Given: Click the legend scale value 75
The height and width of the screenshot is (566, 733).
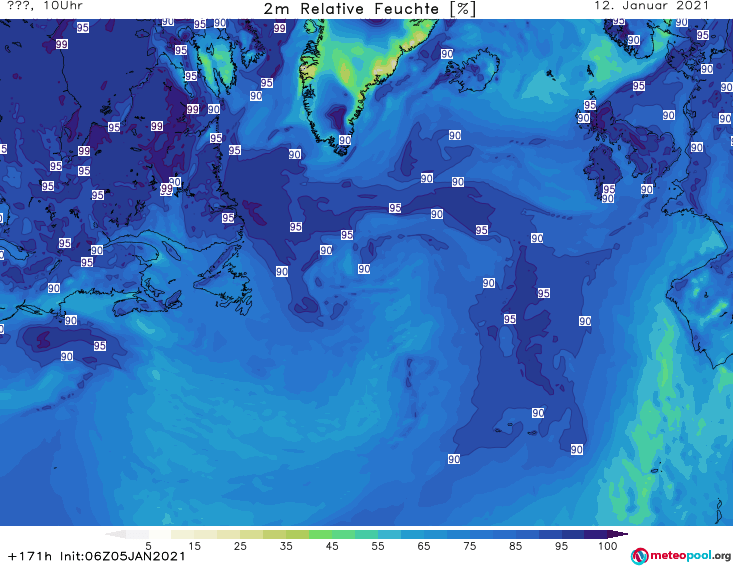Looking at the screenshot, I should point(469,546).
